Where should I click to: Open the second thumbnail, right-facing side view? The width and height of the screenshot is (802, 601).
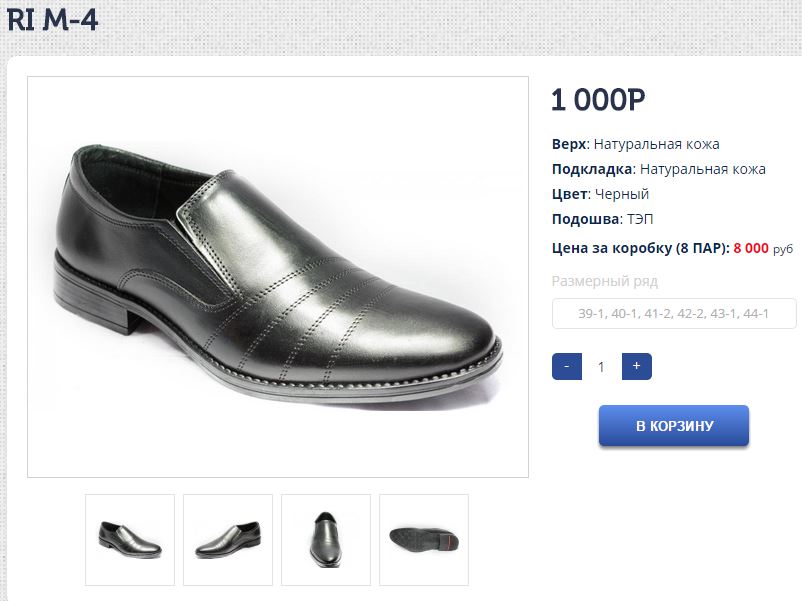(228, 539)
